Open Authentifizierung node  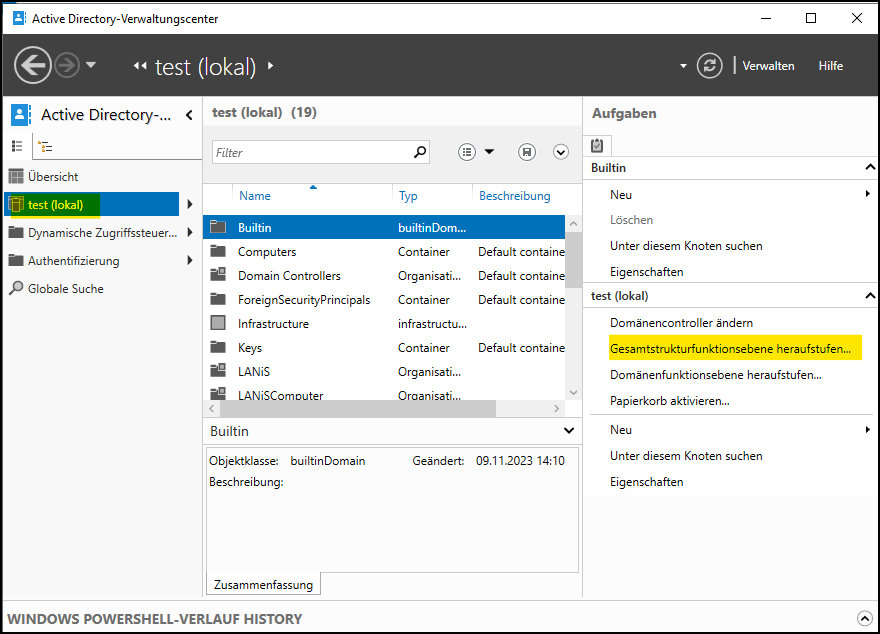[x=64, y=260]
